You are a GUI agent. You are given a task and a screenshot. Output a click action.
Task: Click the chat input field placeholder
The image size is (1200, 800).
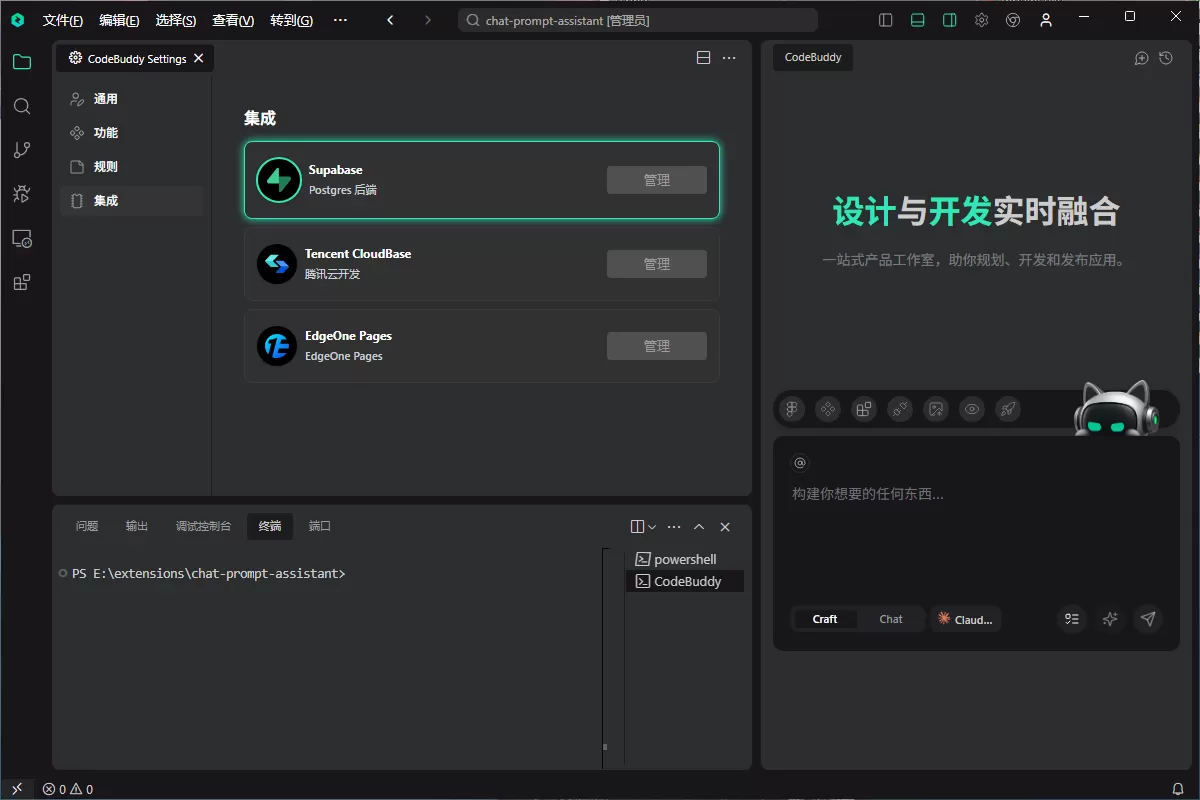tap(868, 494)
